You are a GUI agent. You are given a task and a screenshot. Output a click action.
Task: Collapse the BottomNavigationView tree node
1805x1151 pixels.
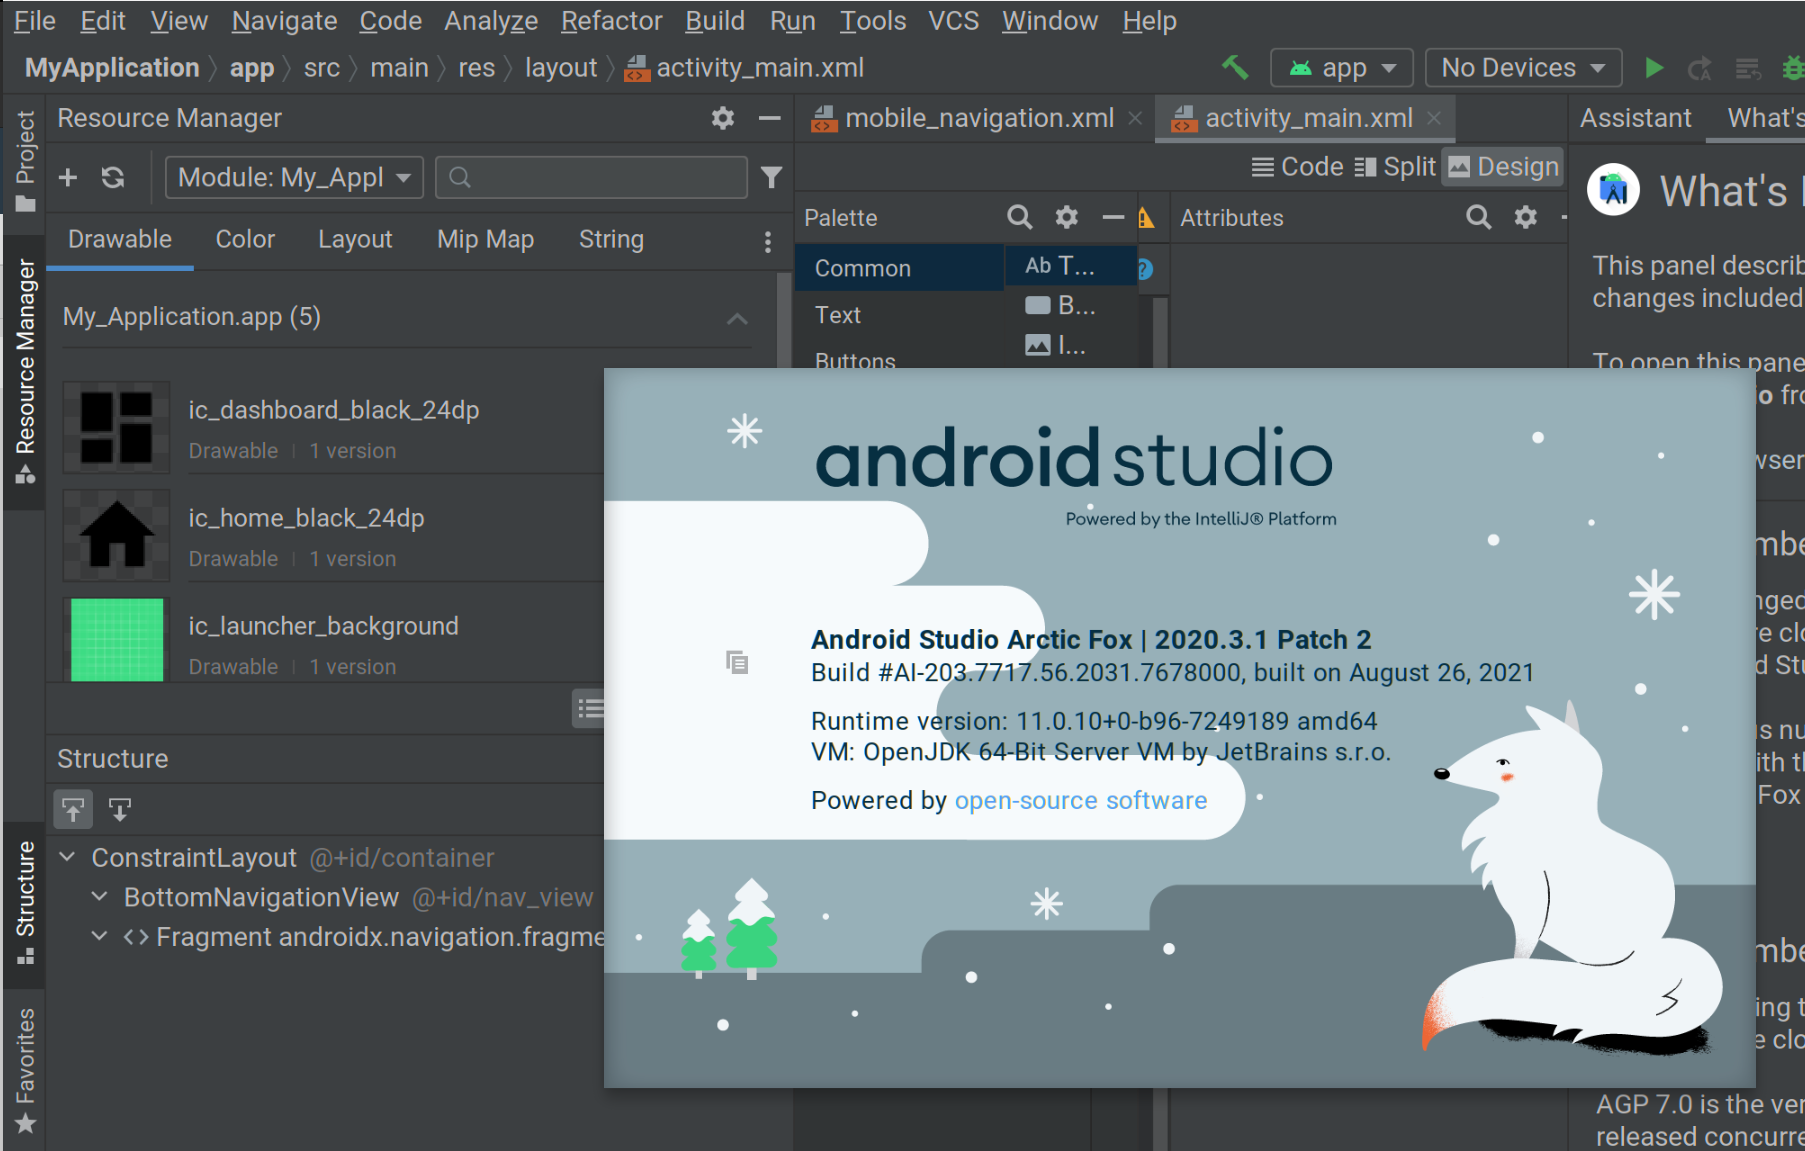(x=99, y=897)
